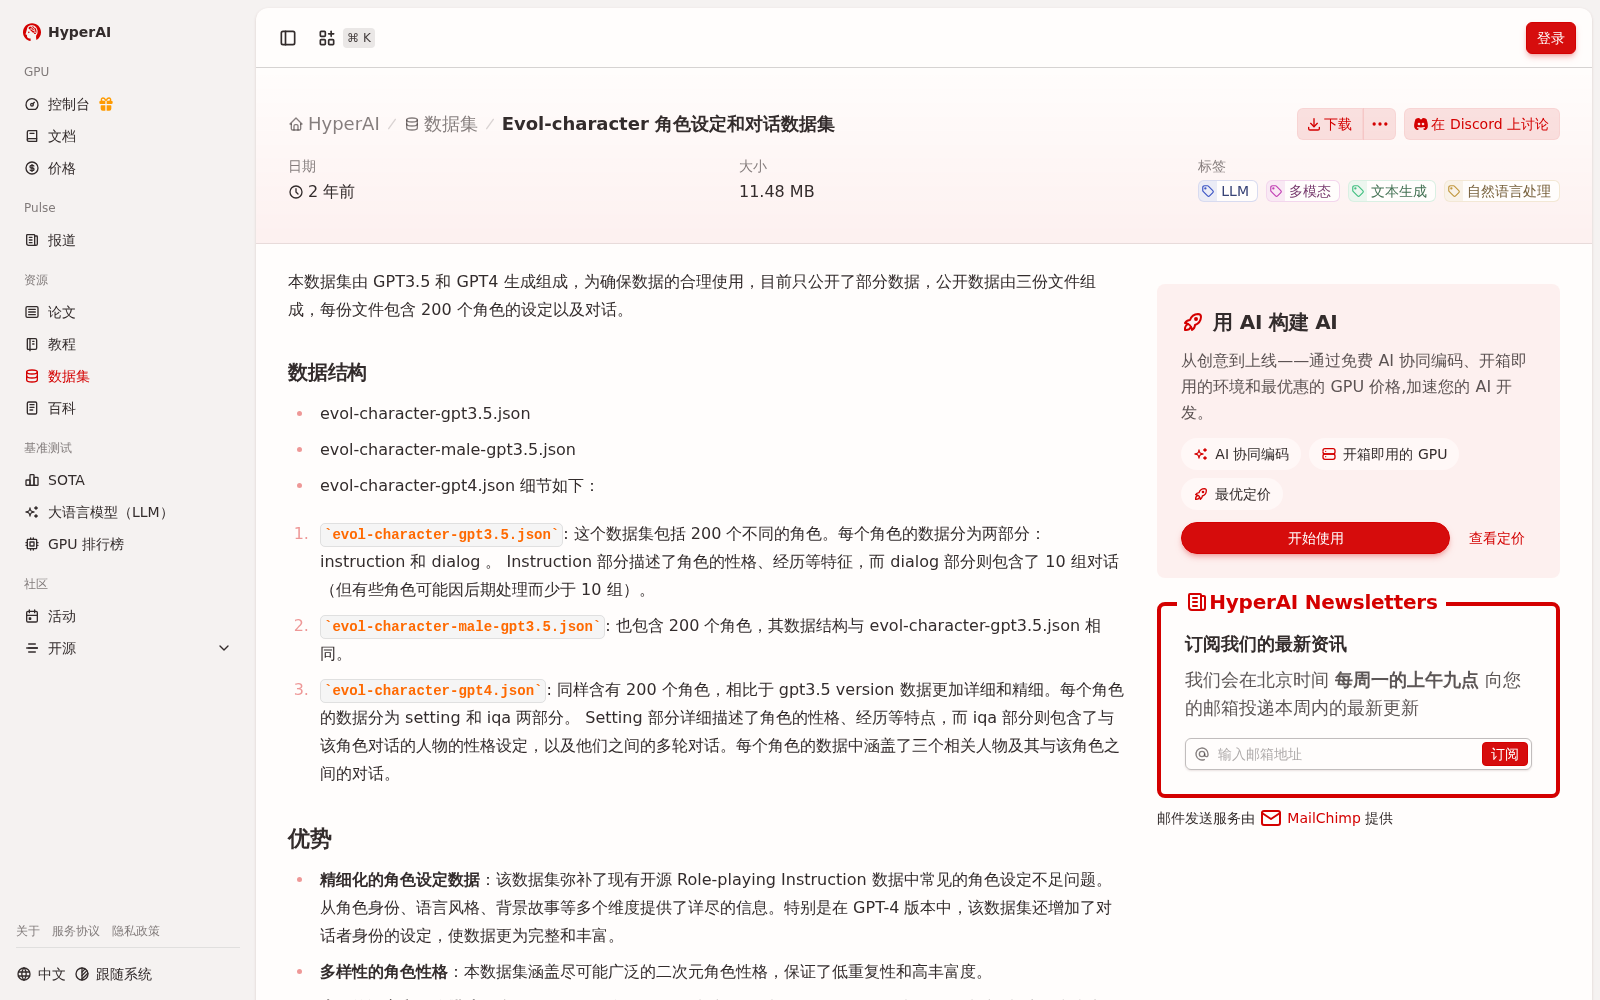The height and width of the screenshot is (1000, 1600).
Task: Open the 服务协议 footer link
Action: click(76, 931)
